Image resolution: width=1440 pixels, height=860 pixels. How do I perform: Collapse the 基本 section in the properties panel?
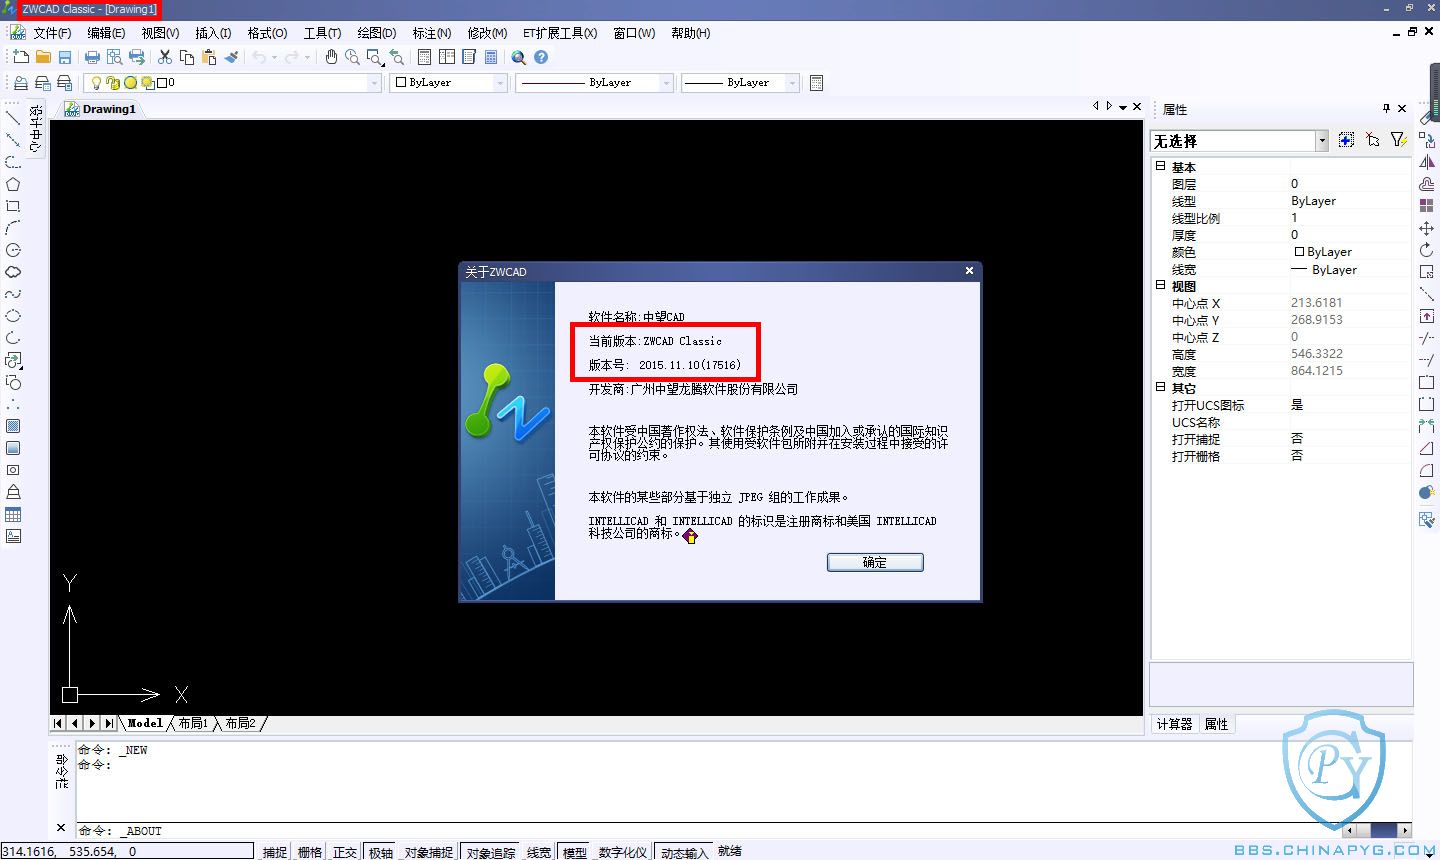click(x=1161, y=166)
